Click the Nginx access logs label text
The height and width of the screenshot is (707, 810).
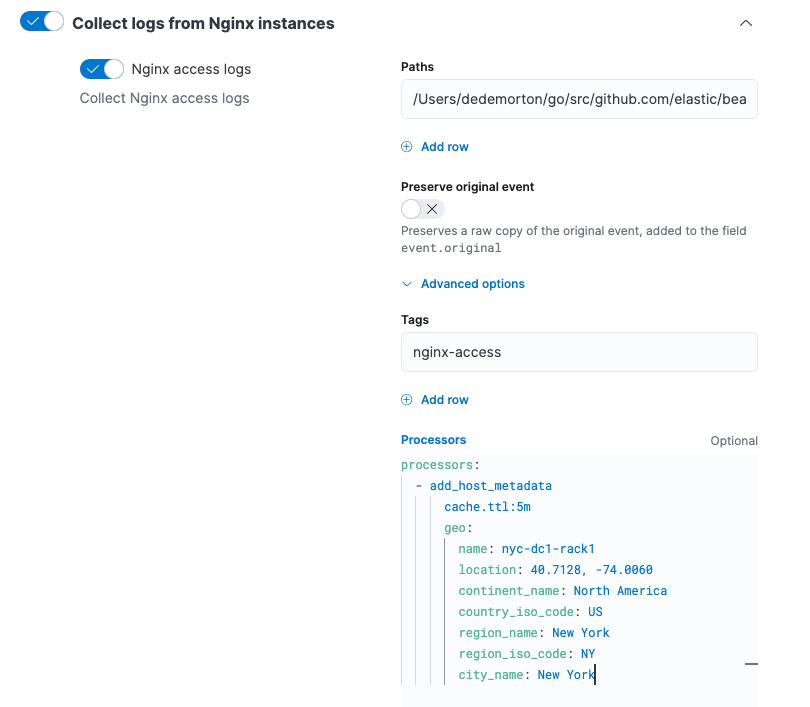(191, 69)
